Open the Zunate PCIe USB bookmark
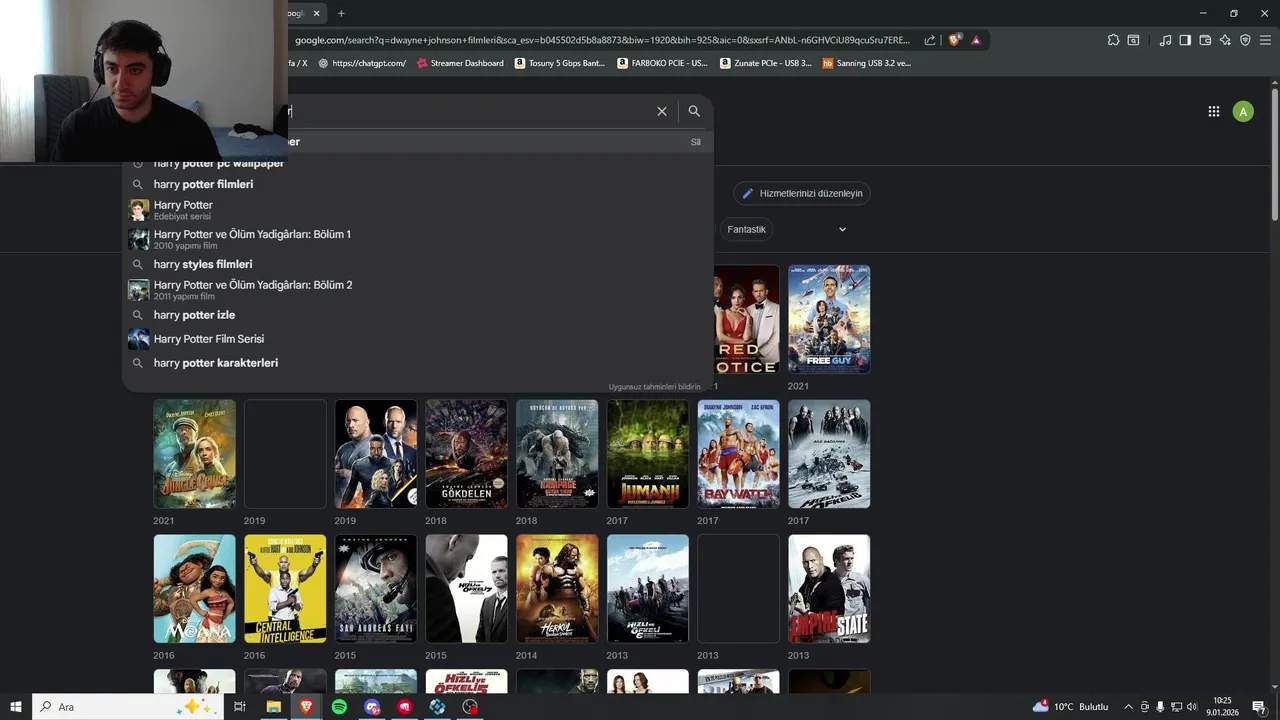 (x=766, y=63)
